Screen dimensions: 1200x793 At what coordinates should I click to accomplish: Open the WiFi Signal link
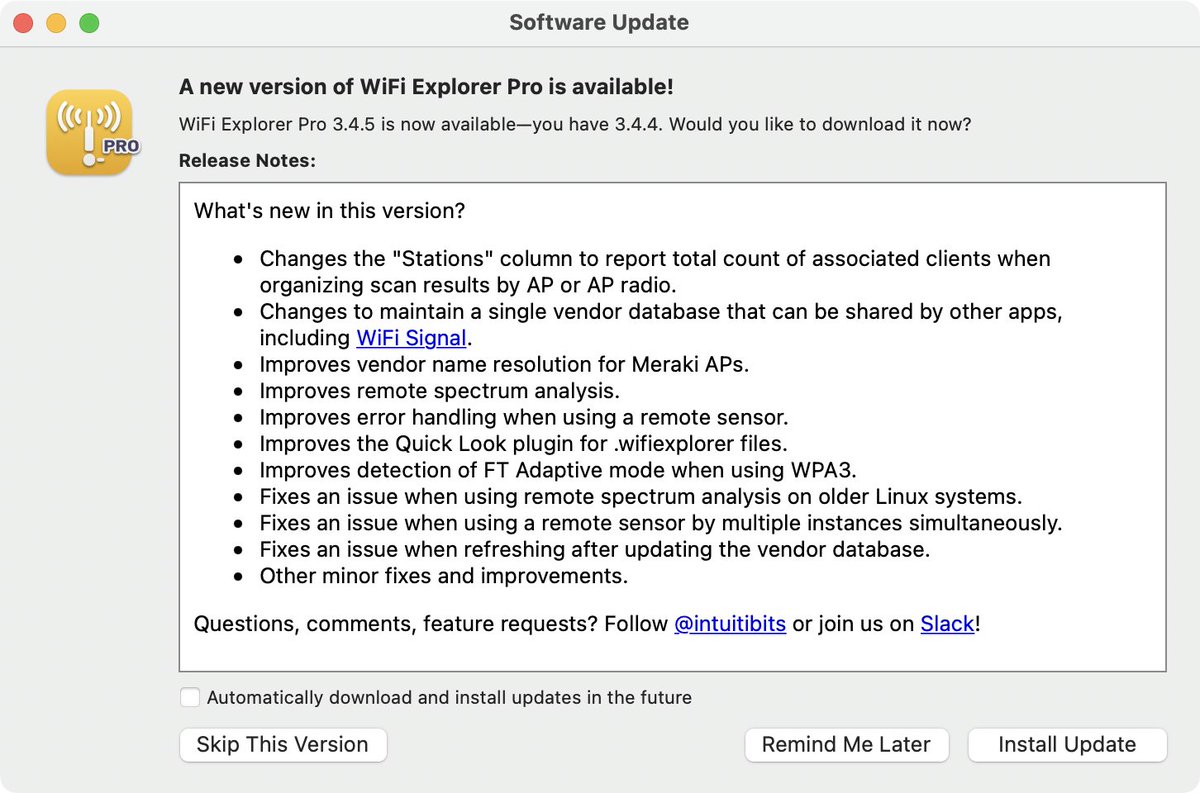pyautogui.click(x=412, y=338)
